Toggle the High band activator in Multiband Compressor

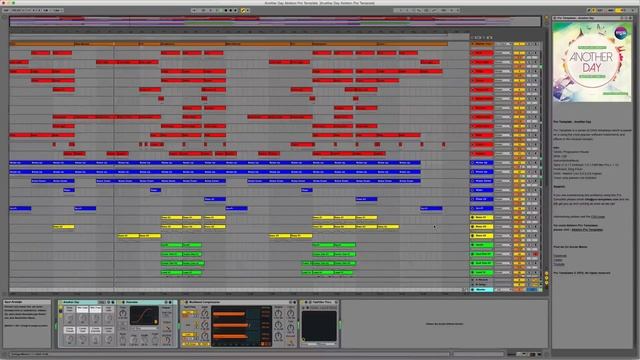pos(189,312)
